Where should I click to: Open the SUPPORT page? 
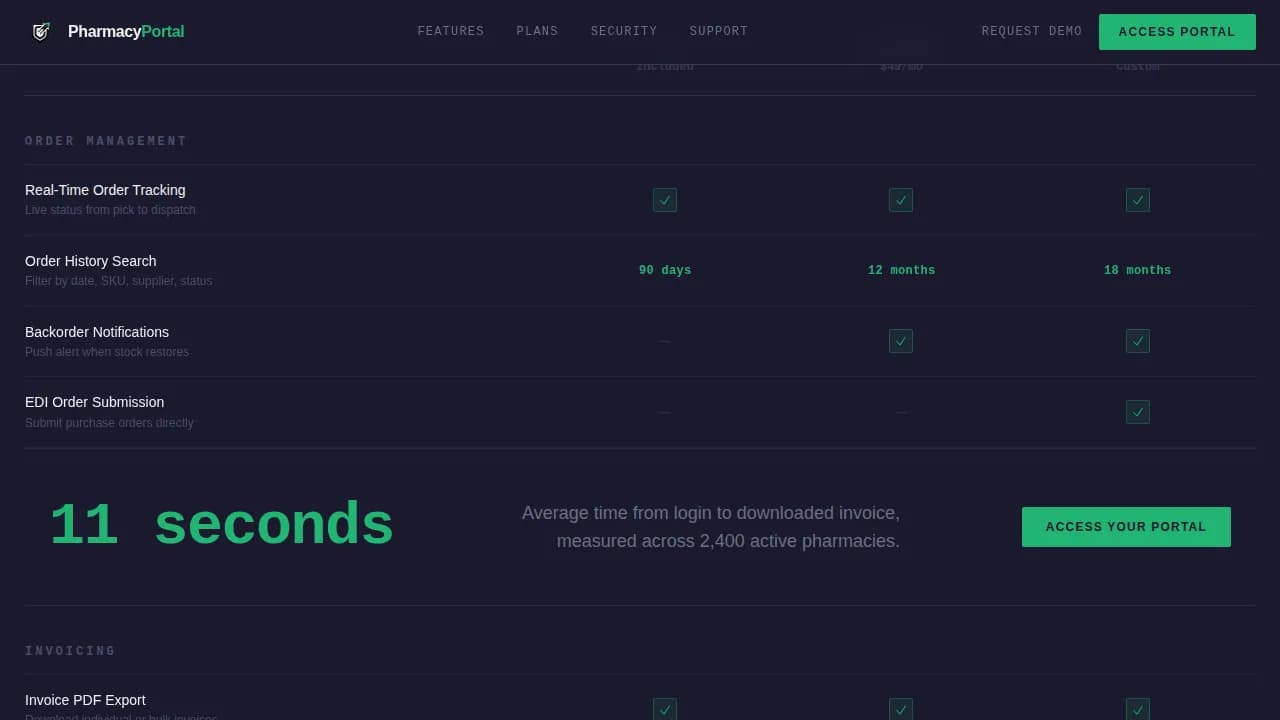coord(718,31)
